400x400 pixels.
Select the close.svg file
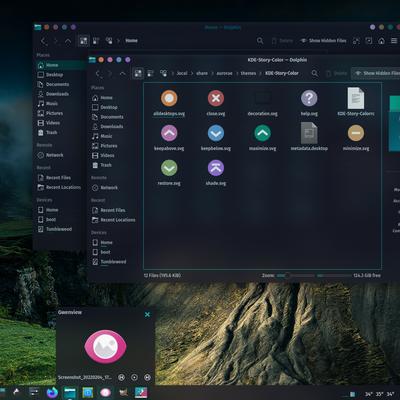point(216,103)
